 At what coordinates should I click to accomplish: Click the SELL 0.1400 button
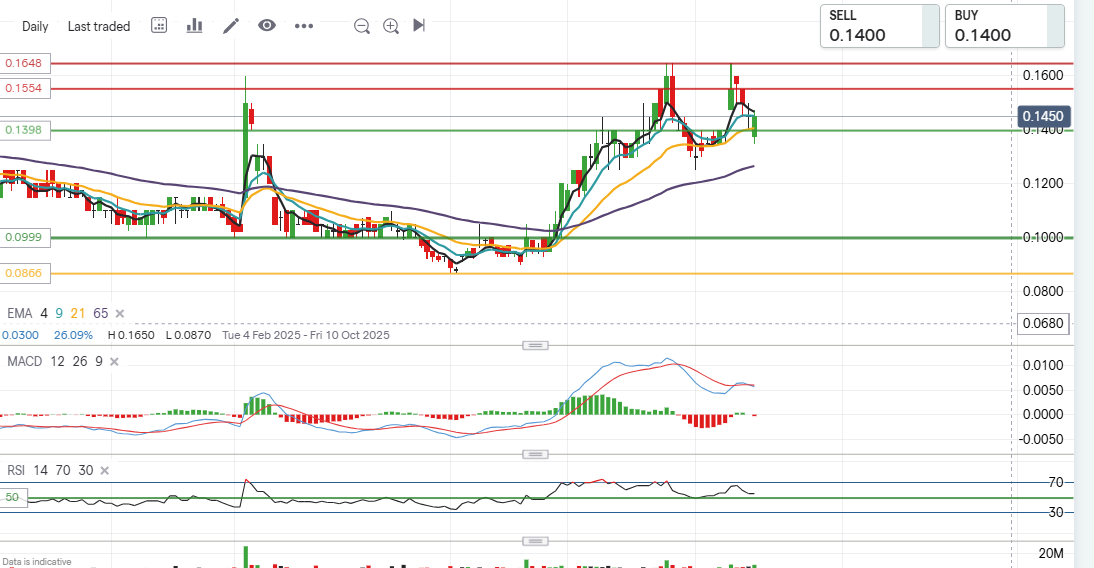coord(880,26)
